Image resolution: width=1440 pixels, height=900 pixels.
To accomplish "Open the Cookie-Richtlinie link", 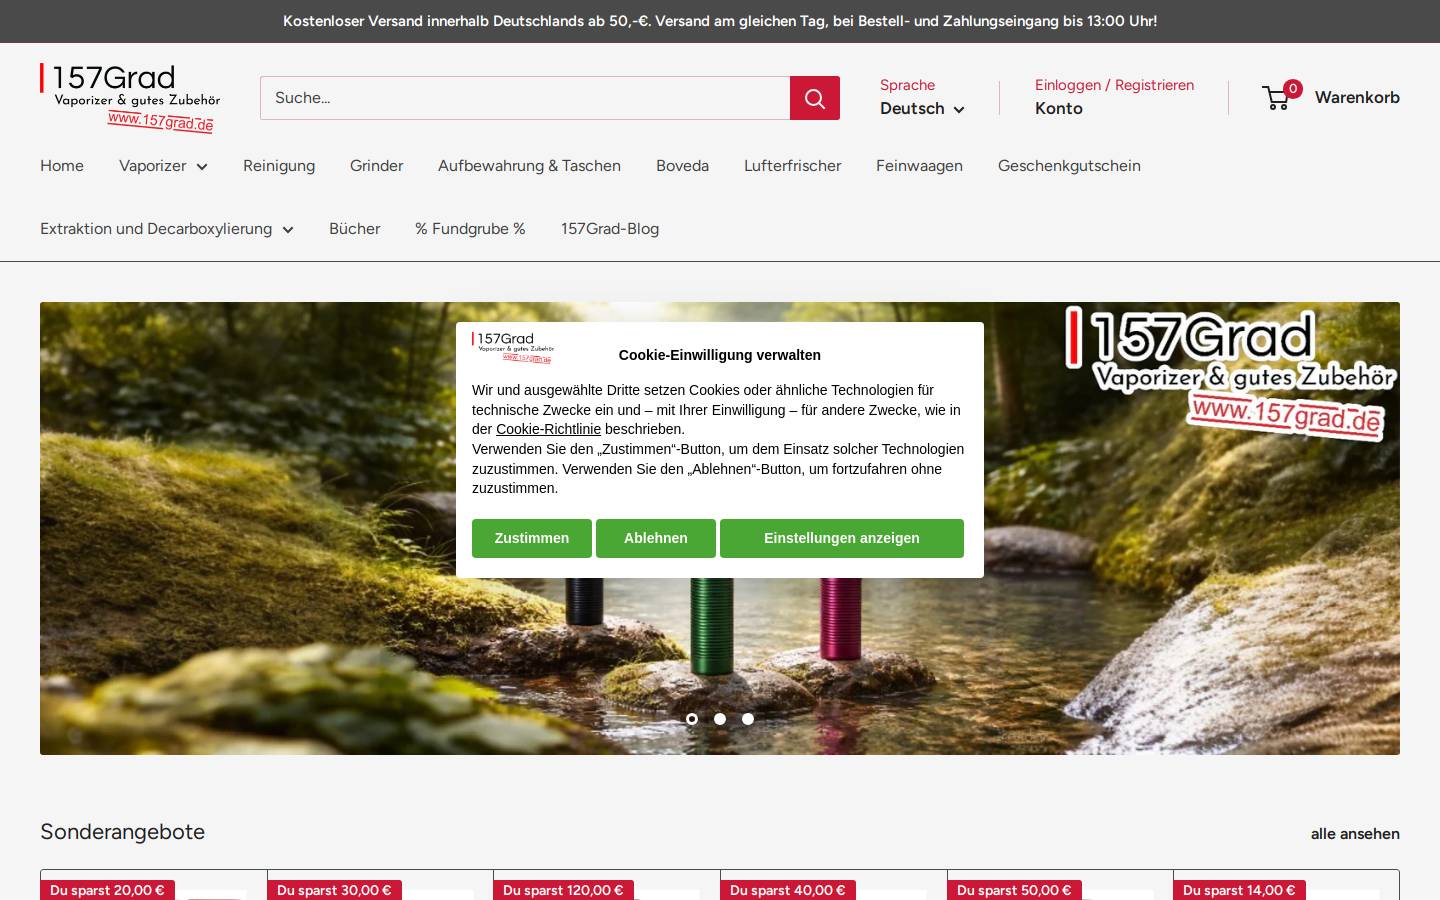I will [548, 429].
